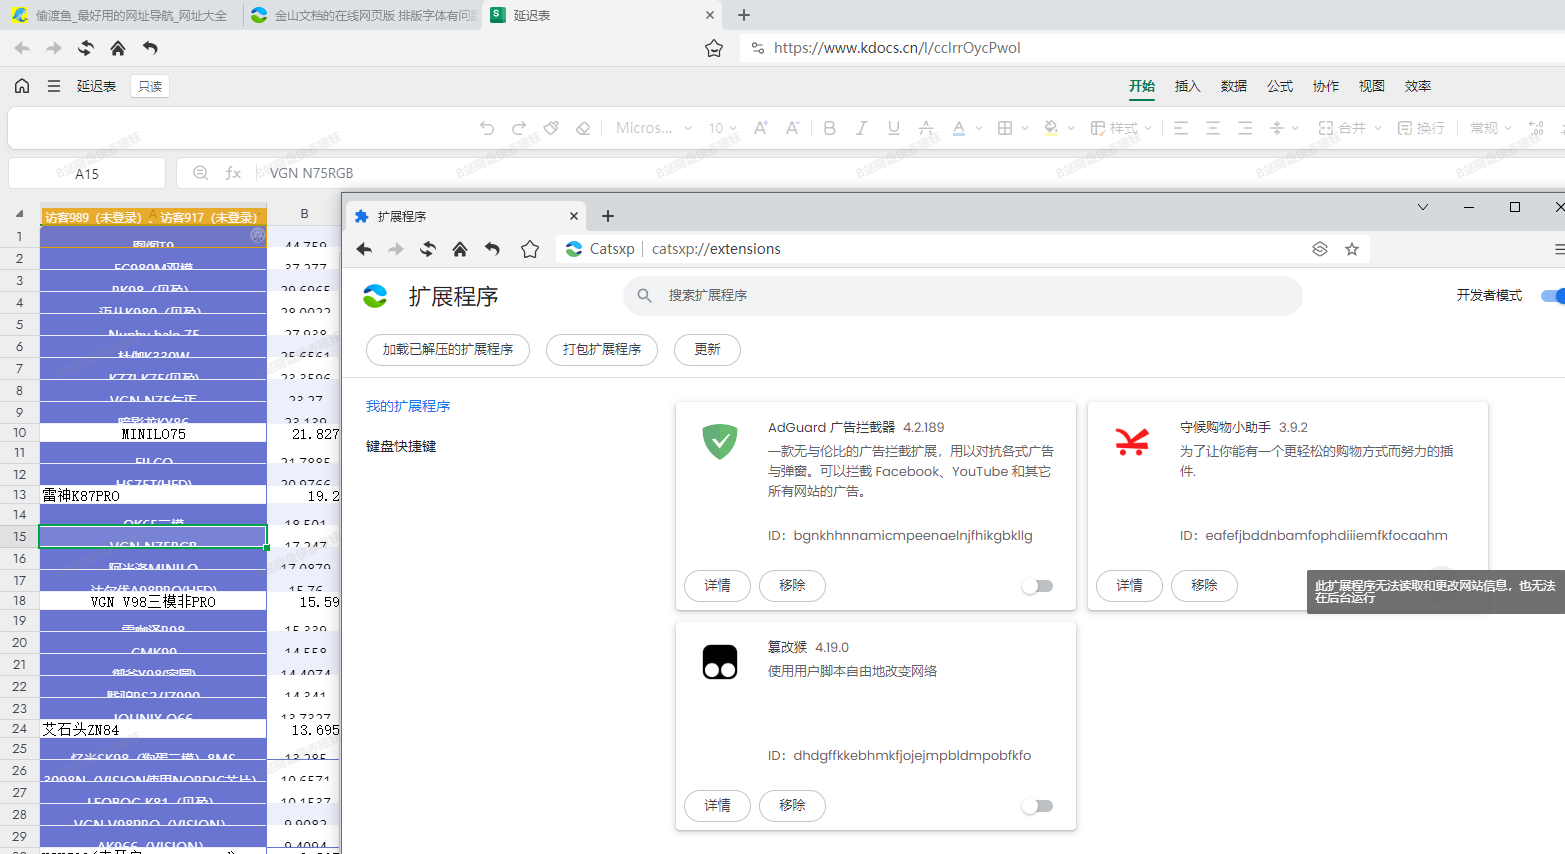Screen dimensions: 1565x854
Task: Open the fx insert function icon
Action: tap(233, 172)
